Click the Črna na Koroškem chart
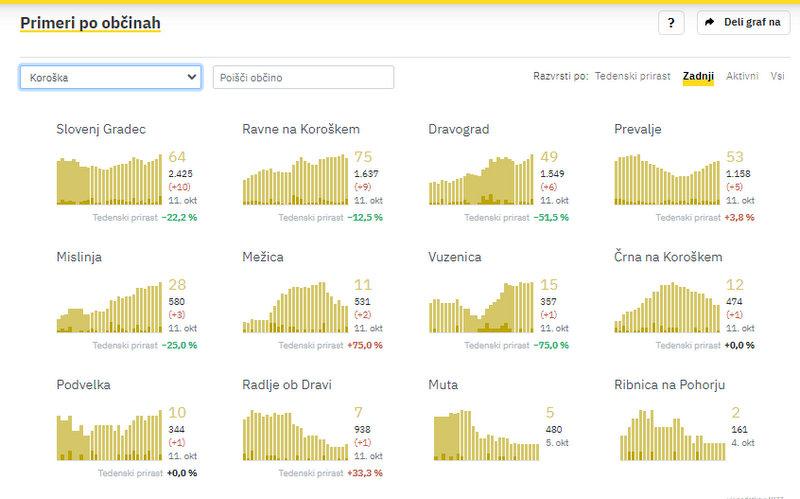This screenshot has height=499, width=800. coord(666,306)
